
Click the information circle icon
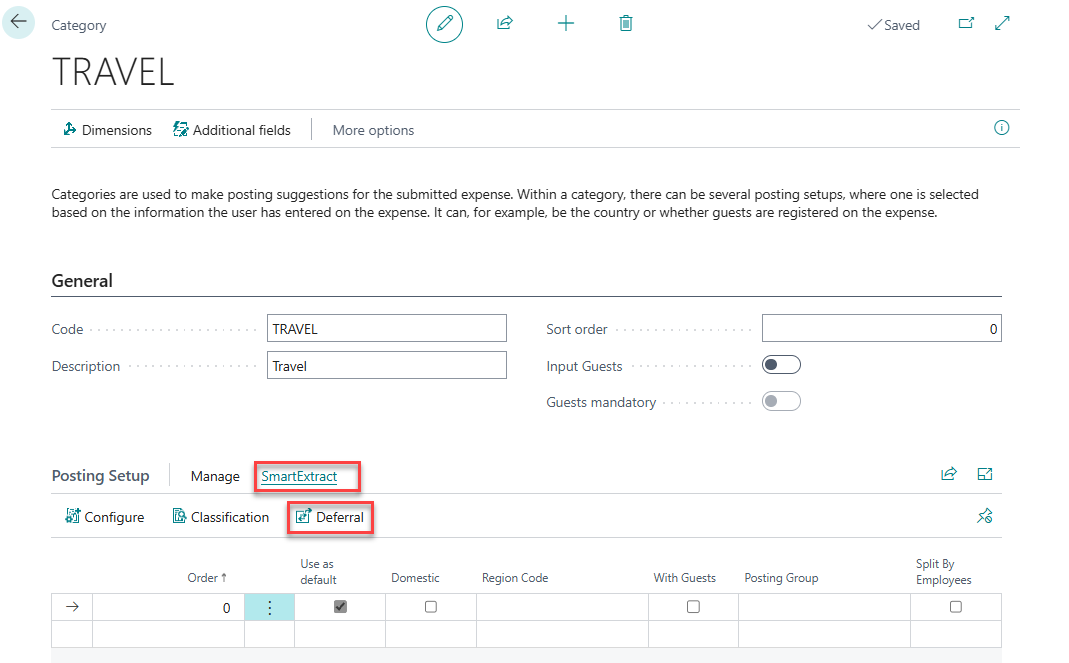tap(1001, 128)
